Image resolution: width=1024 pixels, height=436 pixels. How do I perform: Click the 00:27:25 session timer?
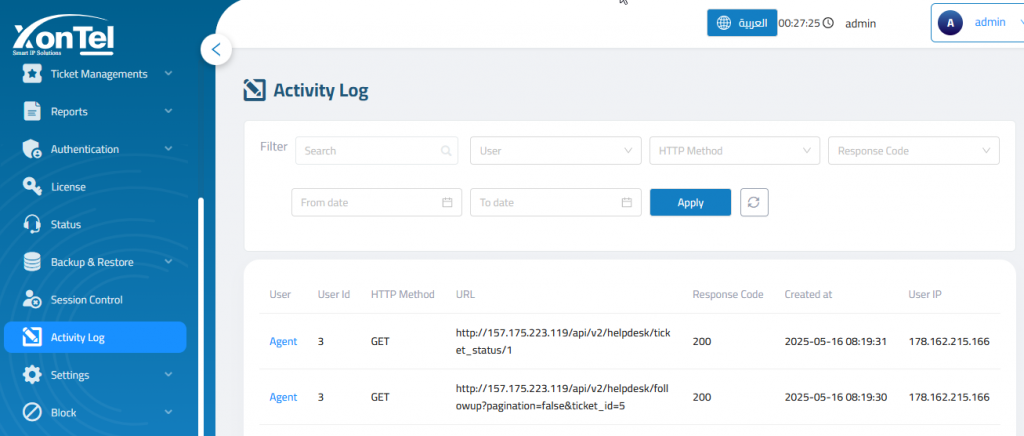799,23
